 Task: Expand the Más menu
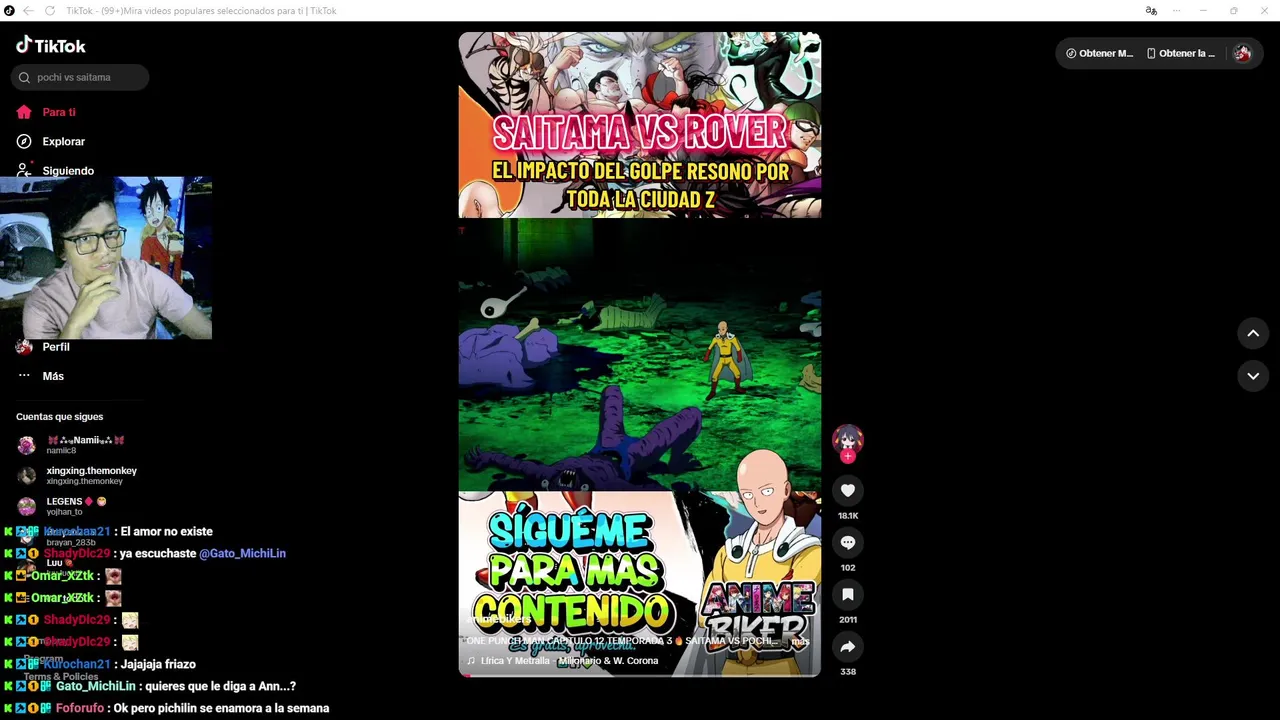pos(53,376)
